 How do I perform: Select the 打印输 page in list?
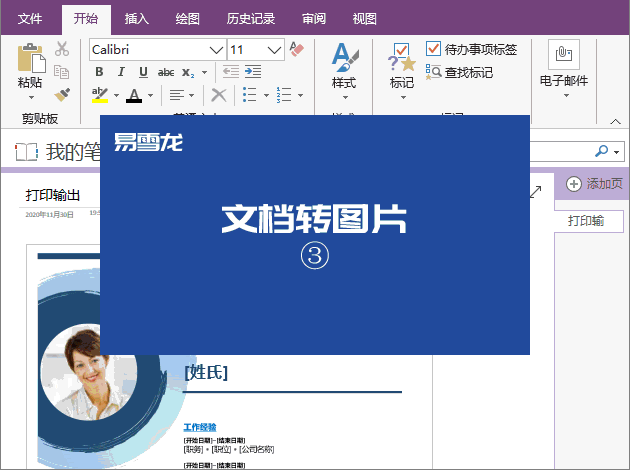coord(589,221)
